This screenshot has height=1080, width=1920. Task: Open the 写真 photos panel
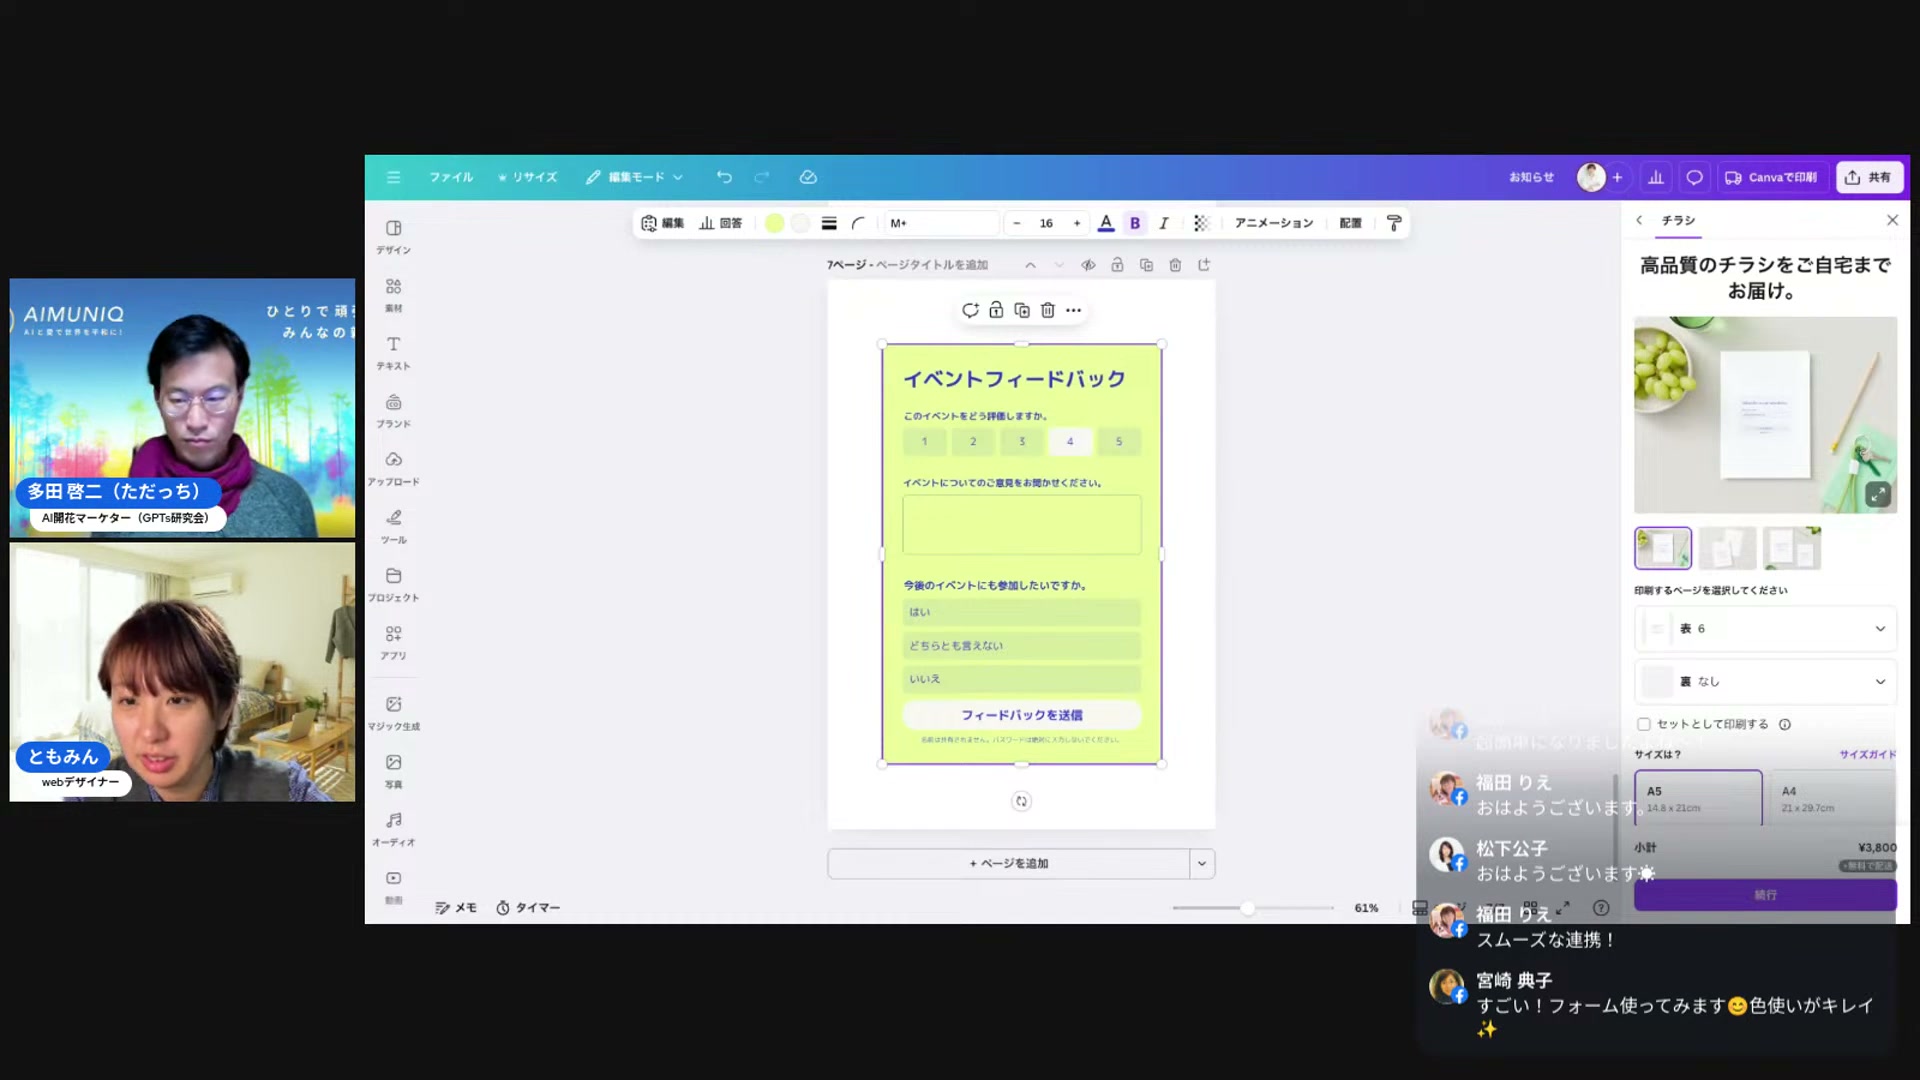tap(393, 771)
